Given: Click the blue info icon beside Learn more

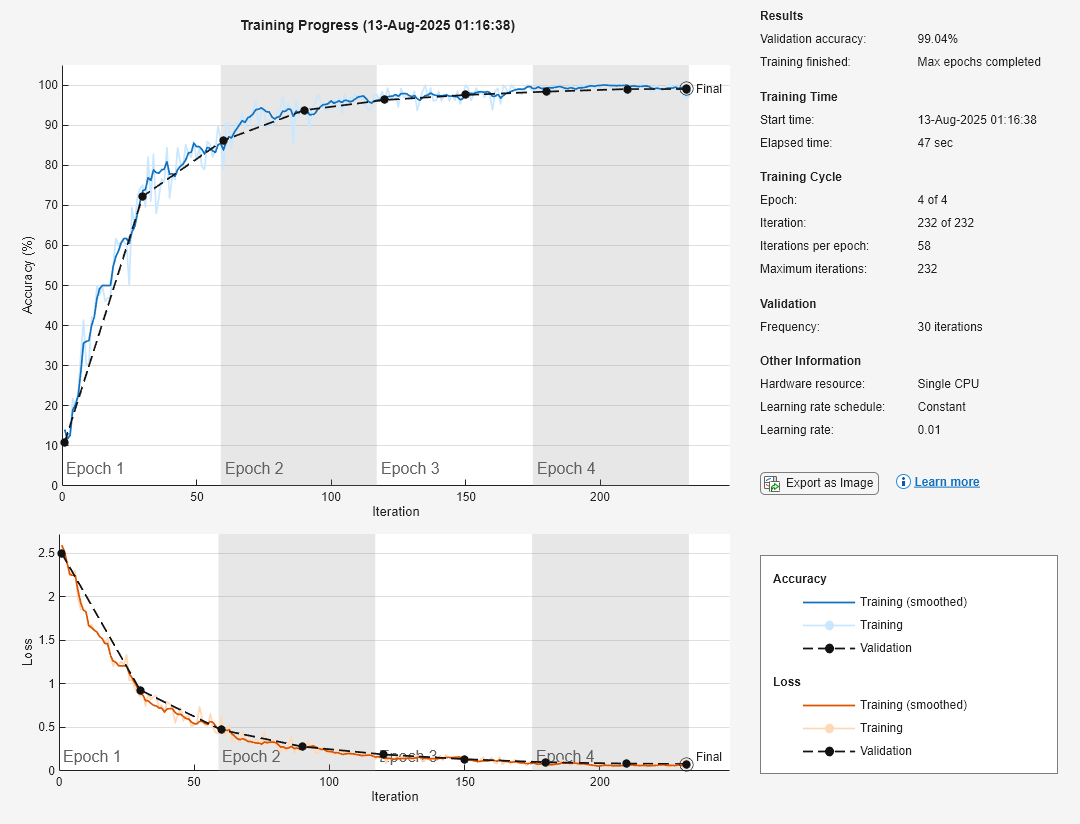Looking at the screenshot, I should (x=903, y=482).
